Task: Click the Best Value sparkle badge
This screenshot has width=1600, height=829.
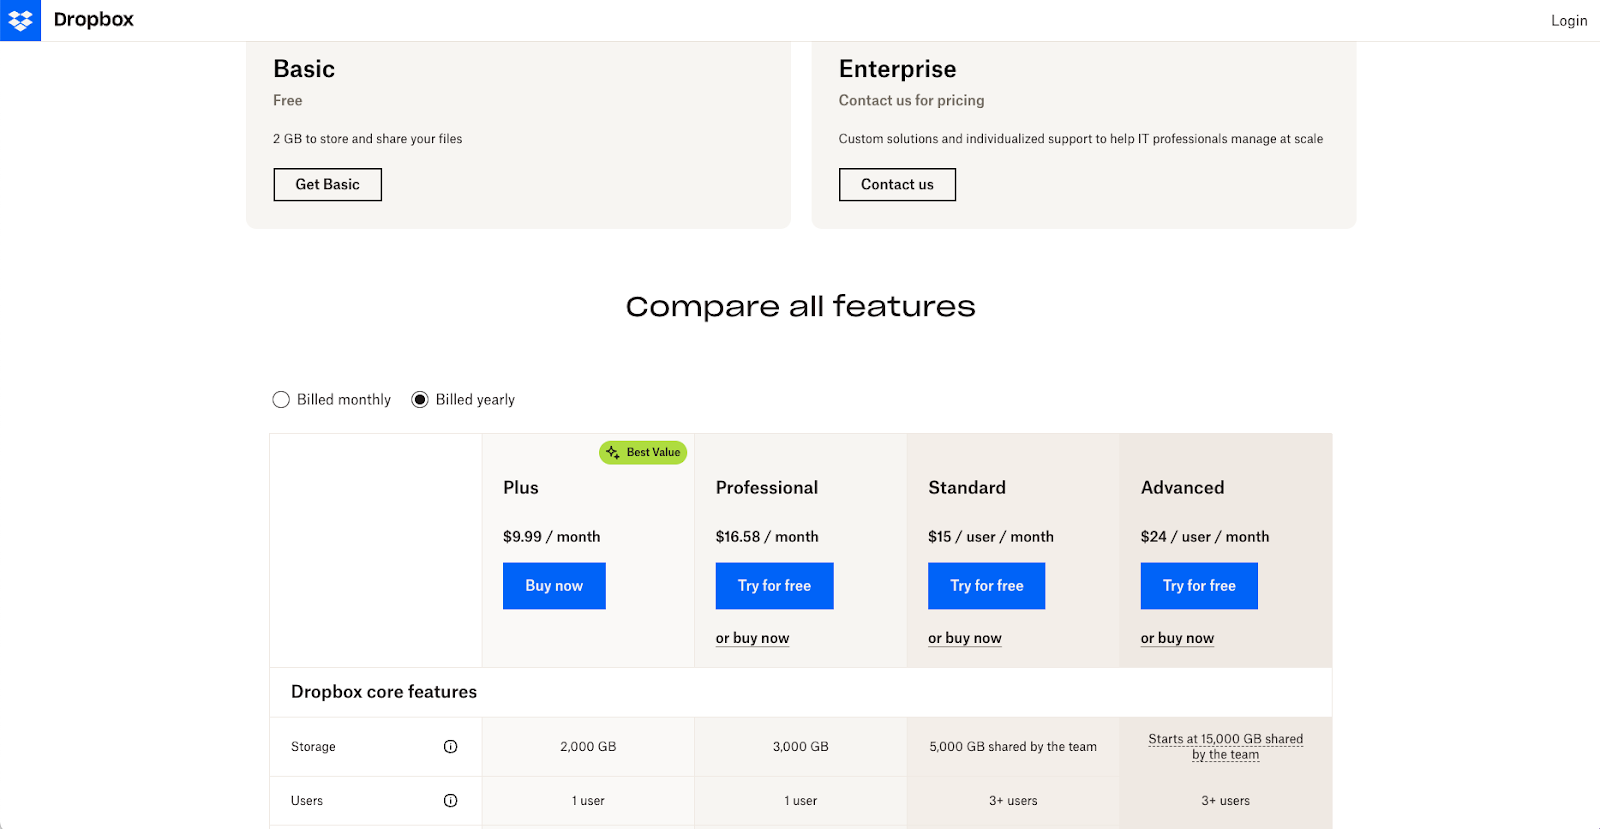Action: pos(643,453)
